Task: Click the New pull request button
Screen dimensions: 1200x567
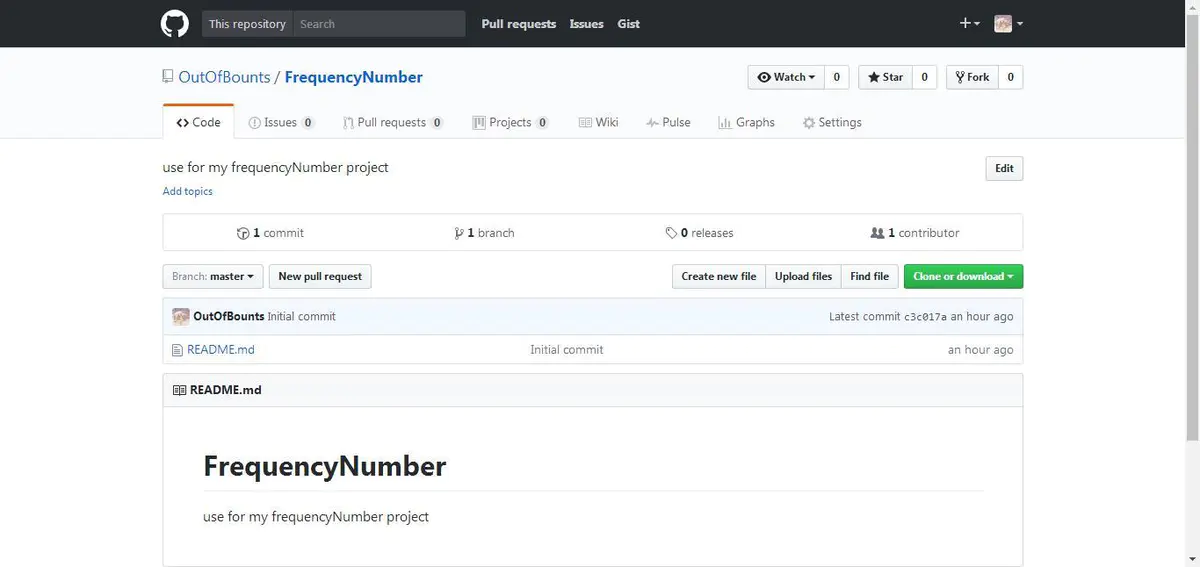Action: (x=320, y=276)
